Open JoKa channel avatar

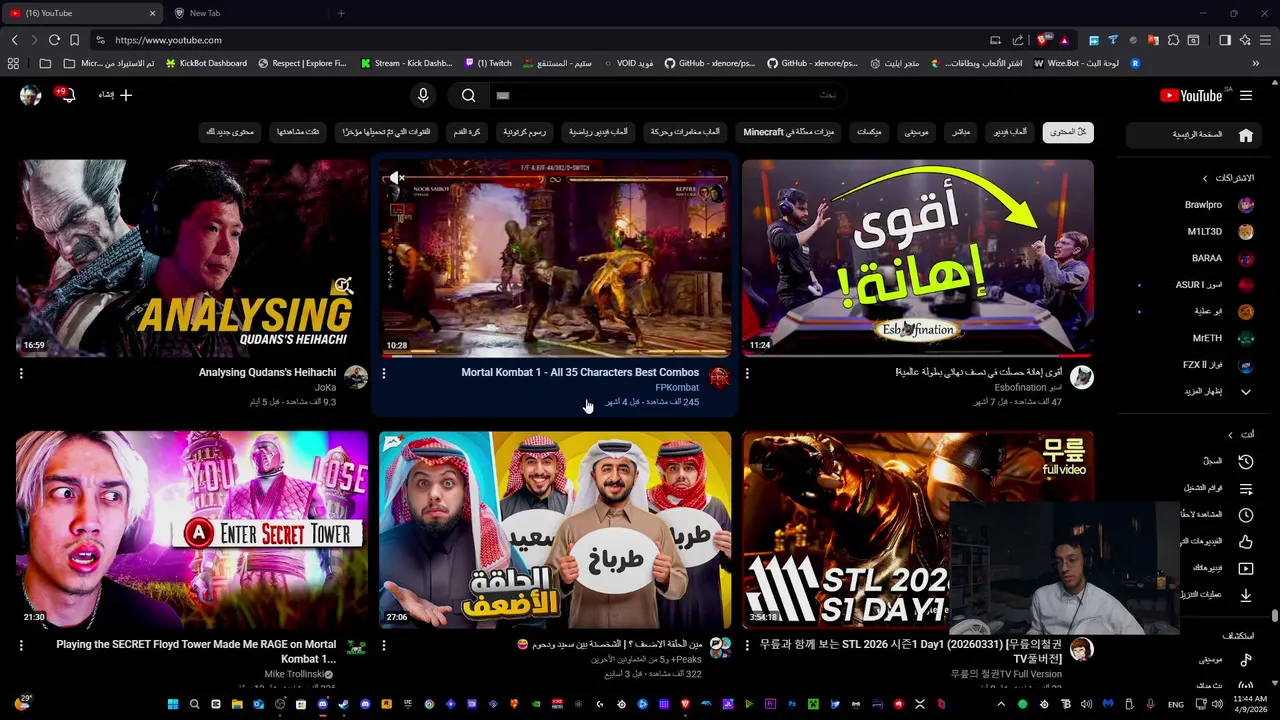356,377
